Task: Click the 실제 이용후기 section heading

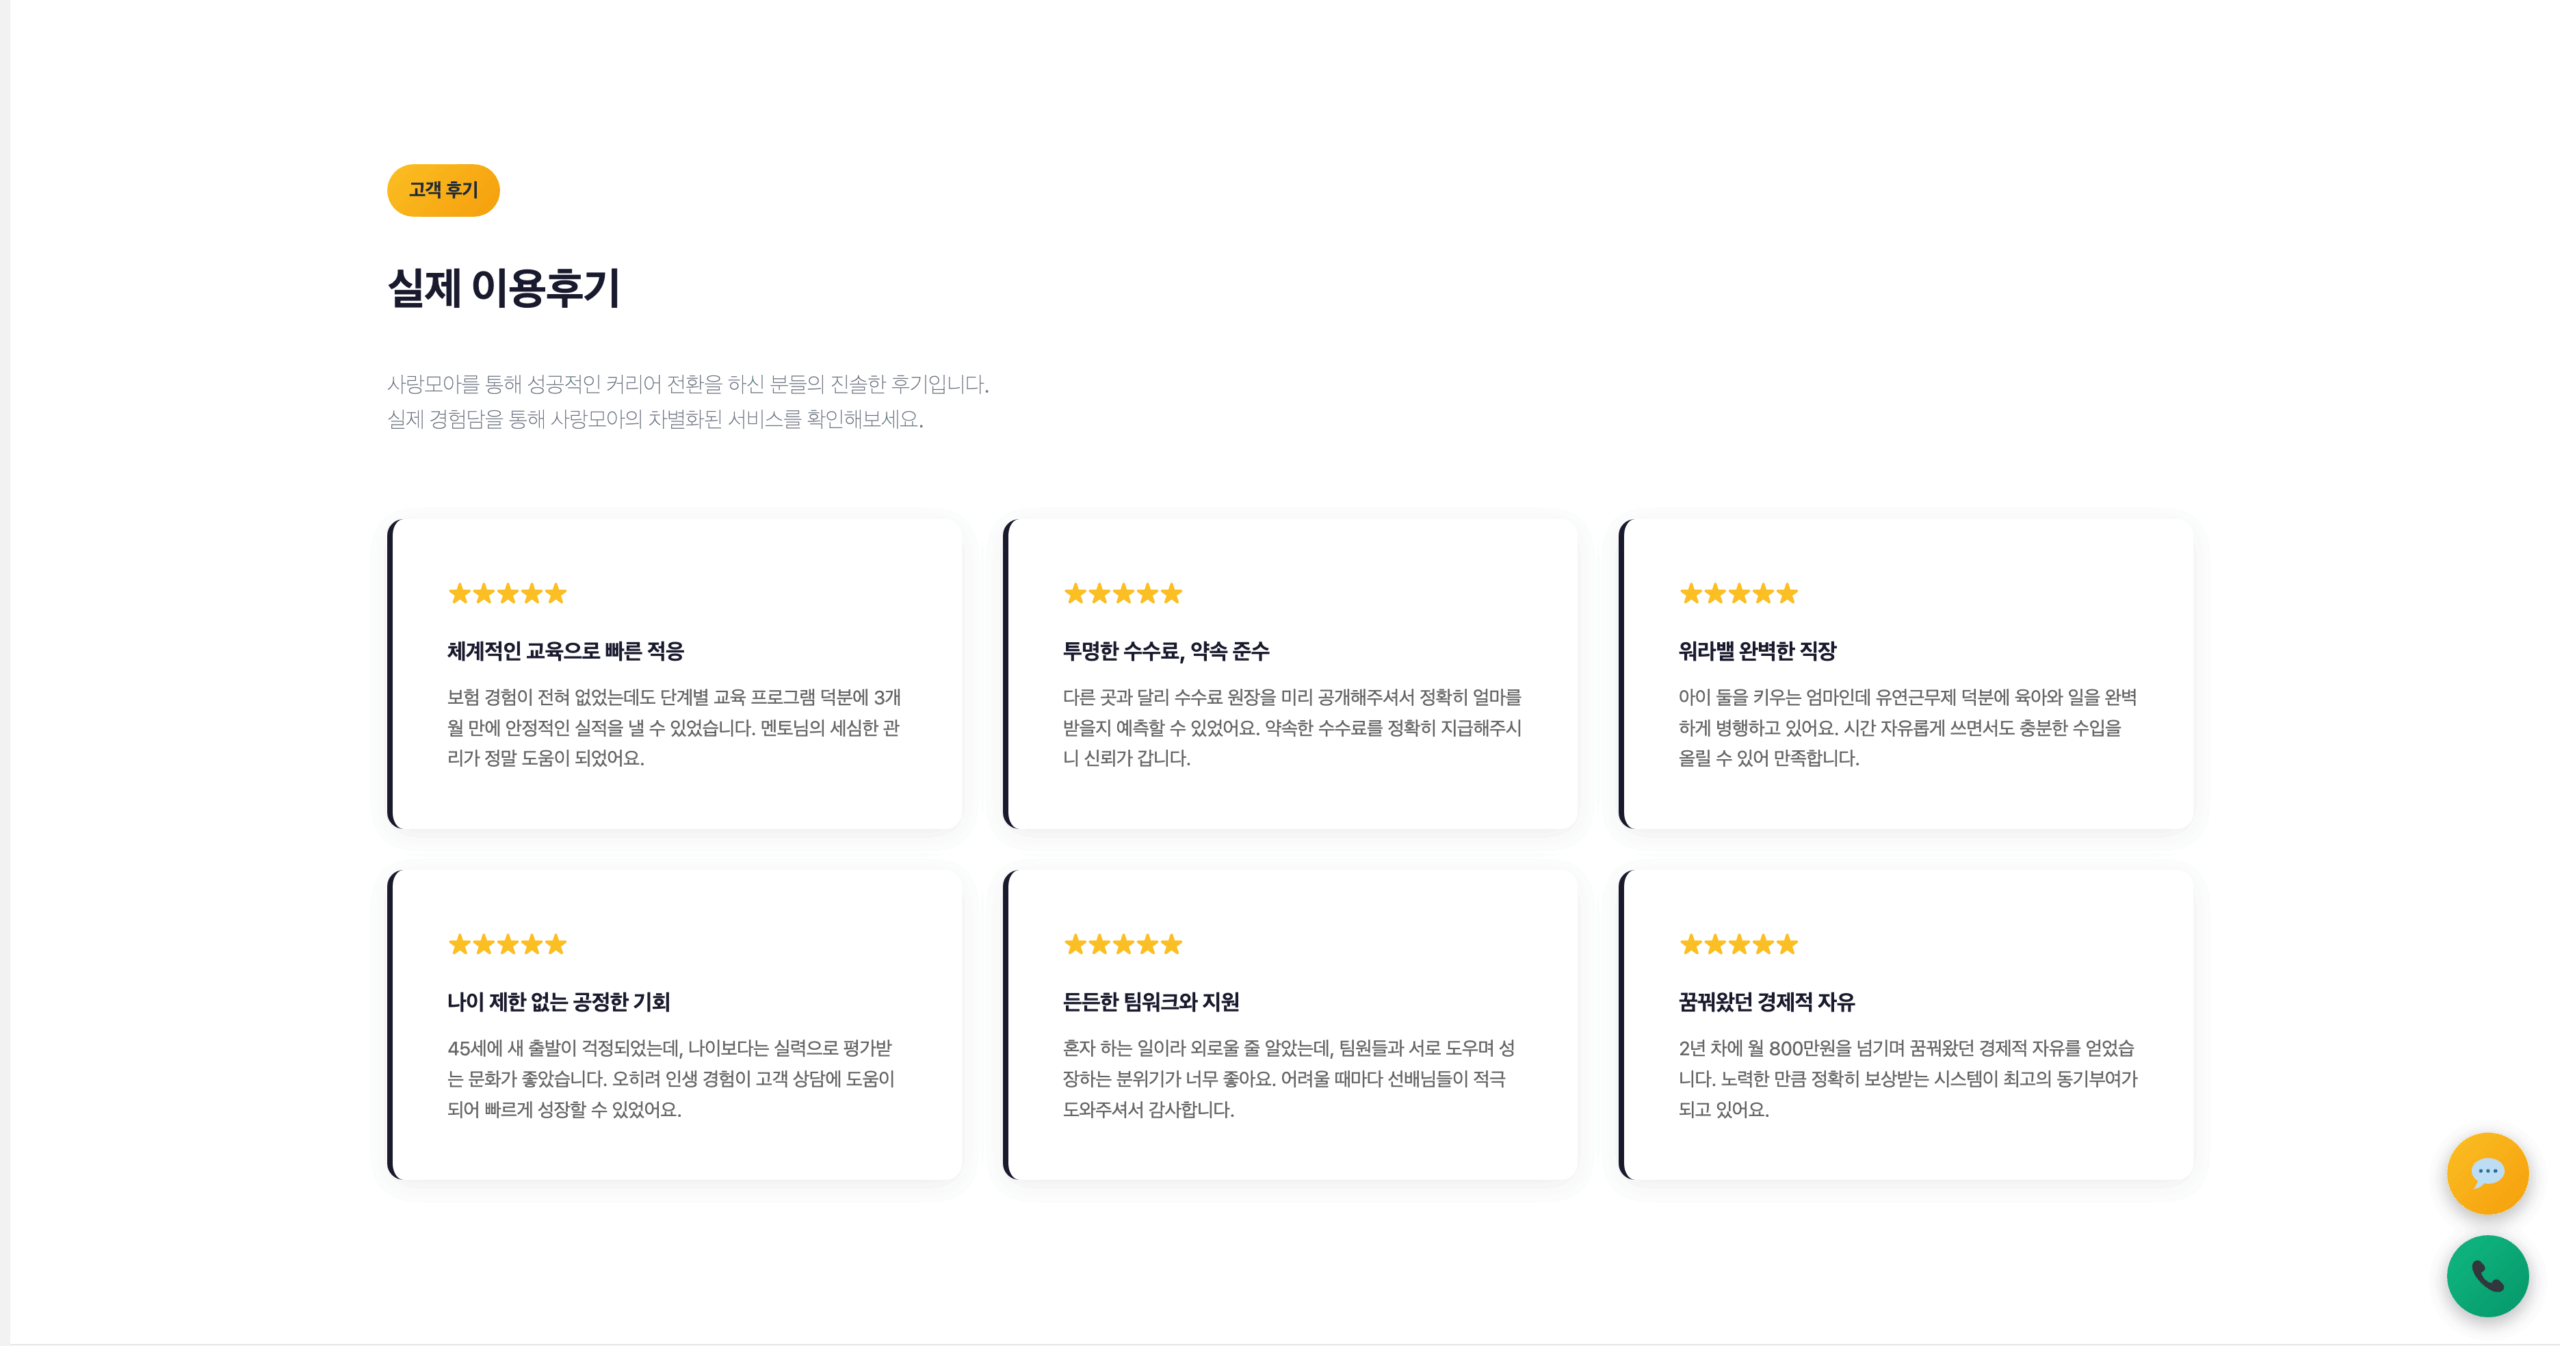Action: coord(504,288)
